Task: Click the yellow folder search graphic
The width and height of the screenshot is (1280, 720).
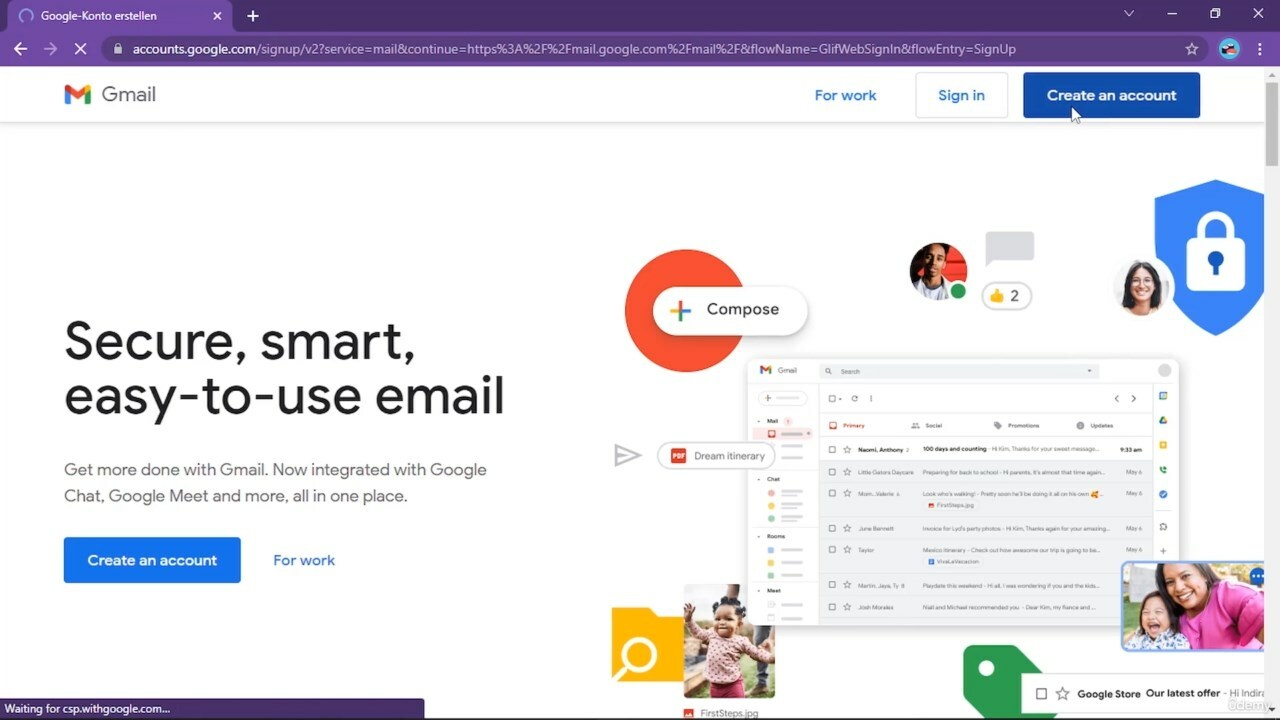Action: click(x=647, y=645)
